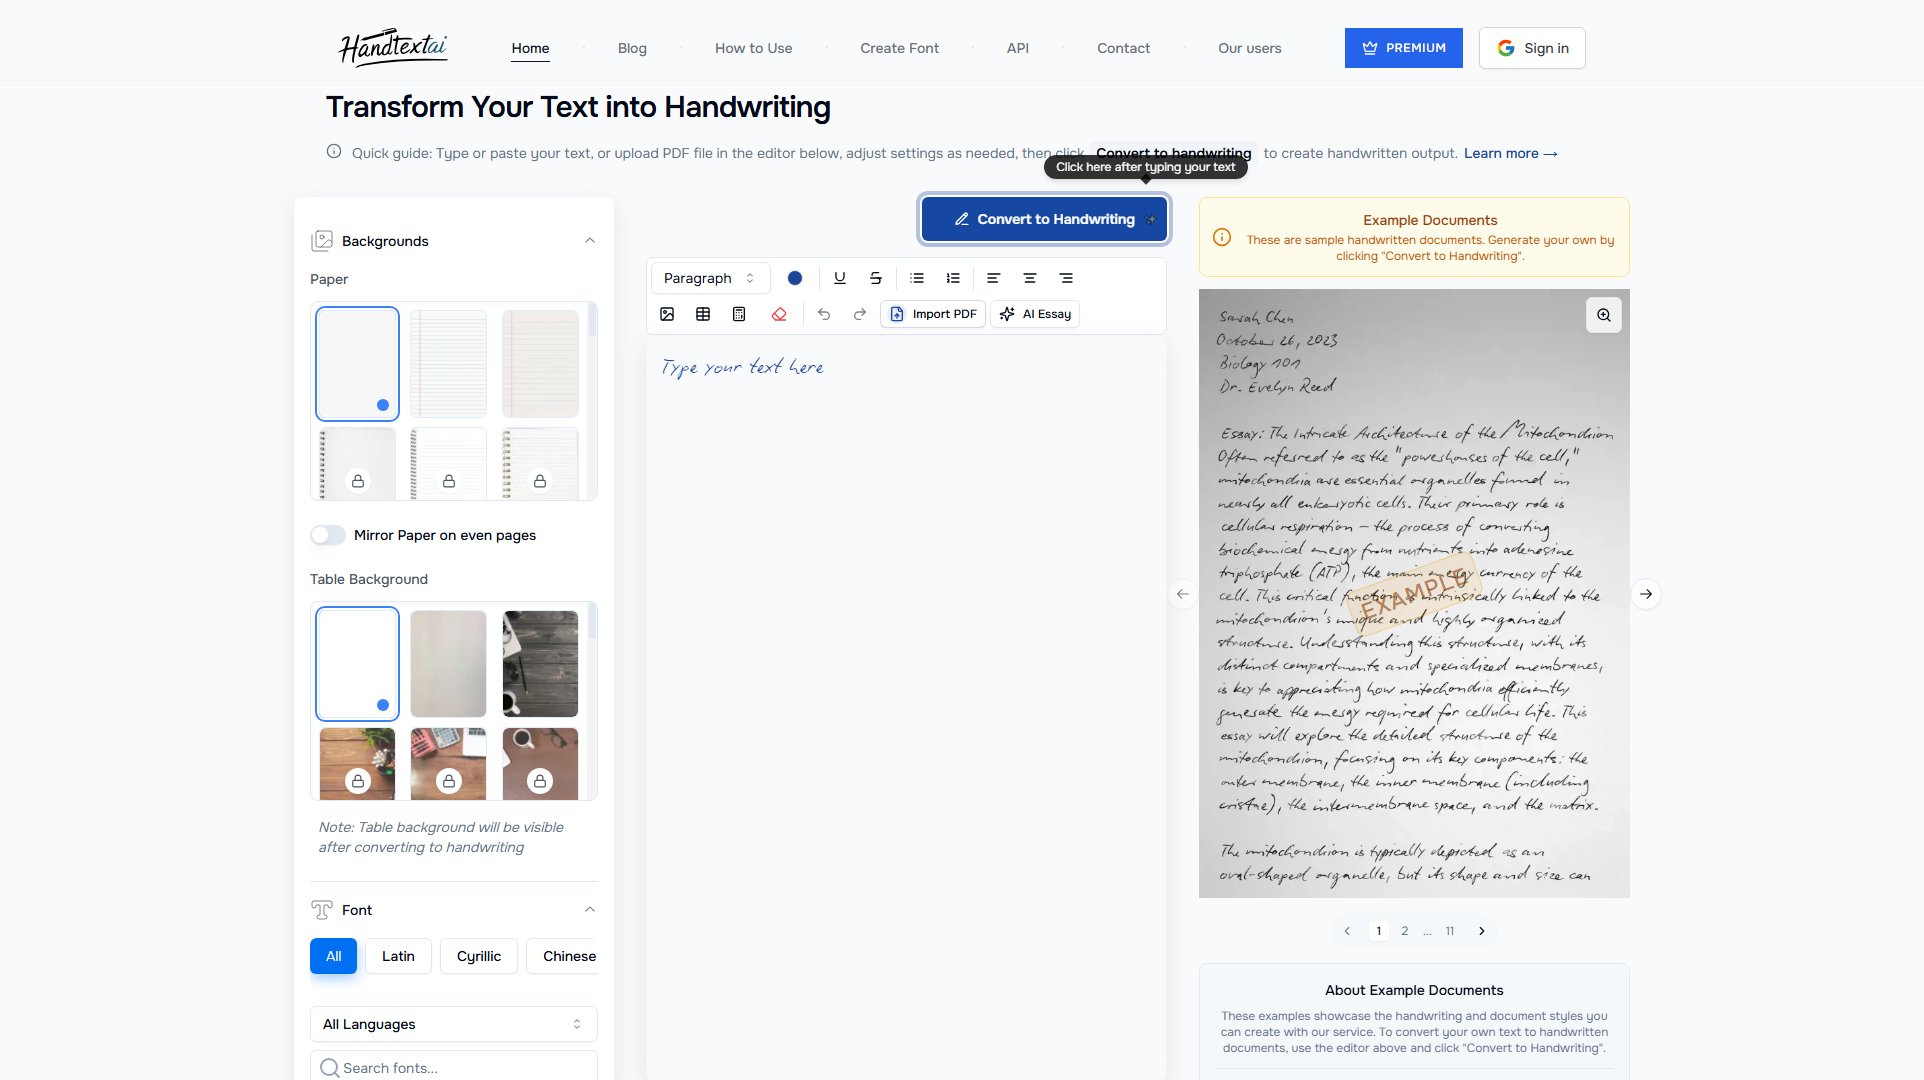Screen dimensions: 1924x1080
Task: Open the All Languages dropdown
Action: coord(452,1024)
